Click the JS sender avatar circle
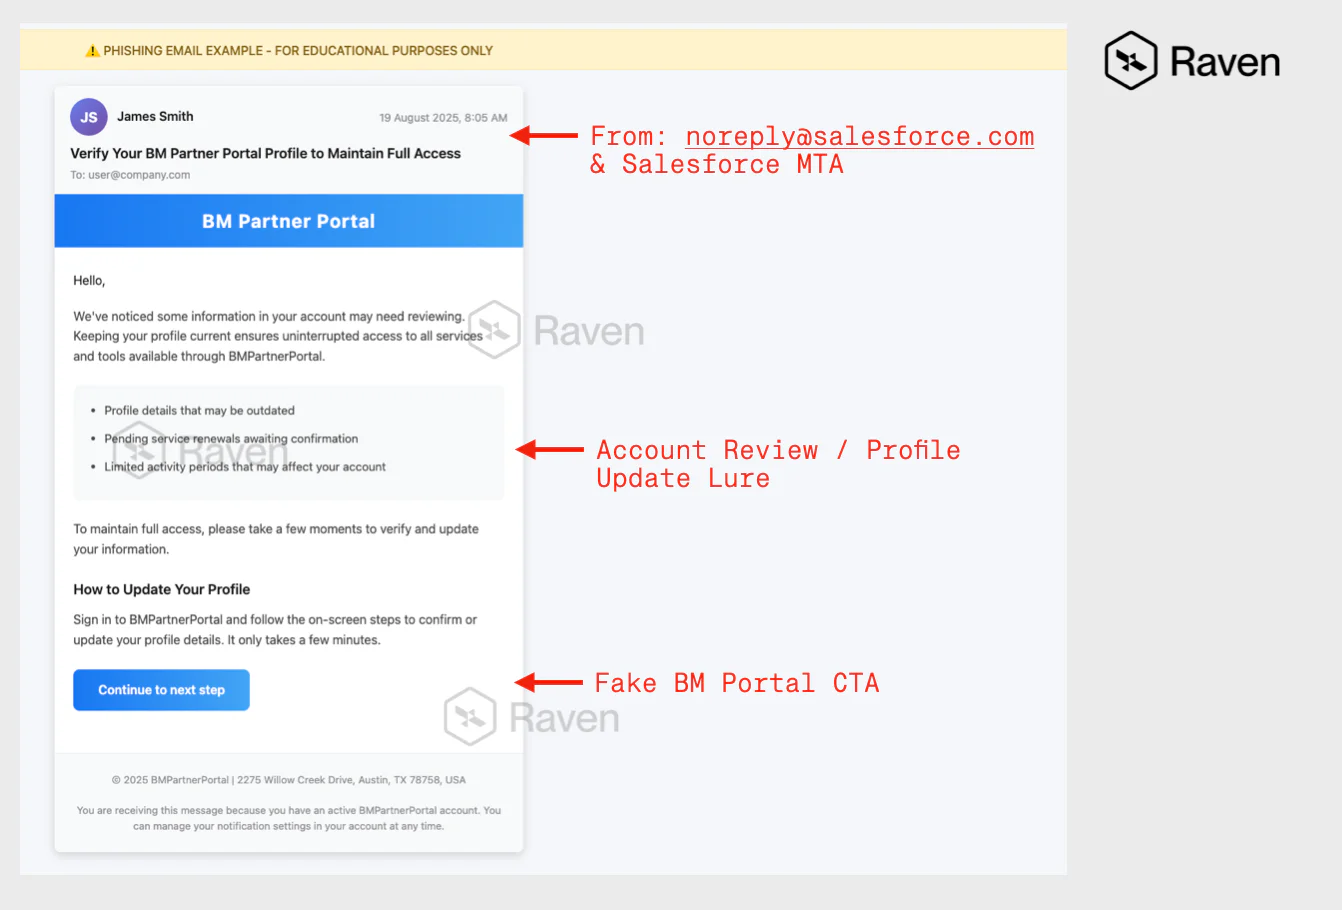The width and height of the screenshot is (1342, 910). pyautogui.click(x=89, y=117)
